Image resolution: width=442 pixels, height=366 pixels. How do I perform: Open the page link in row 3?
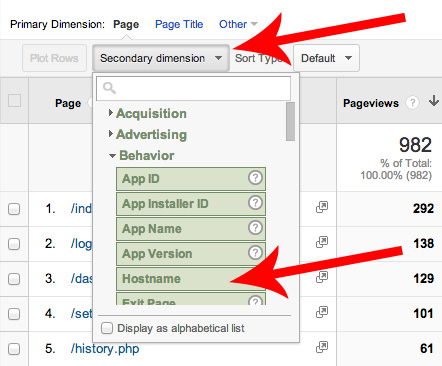[x=81, y=279]
